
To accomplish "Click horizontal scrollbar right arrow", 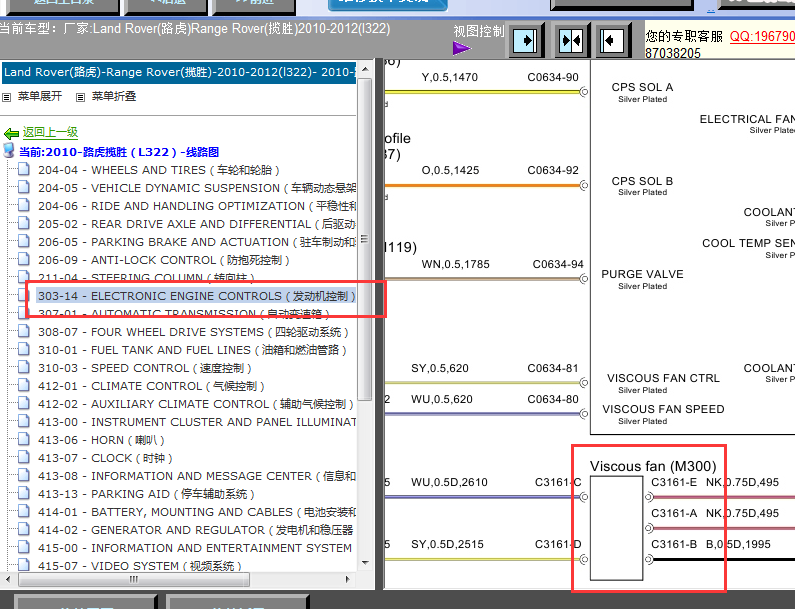I will coord(347,579).
